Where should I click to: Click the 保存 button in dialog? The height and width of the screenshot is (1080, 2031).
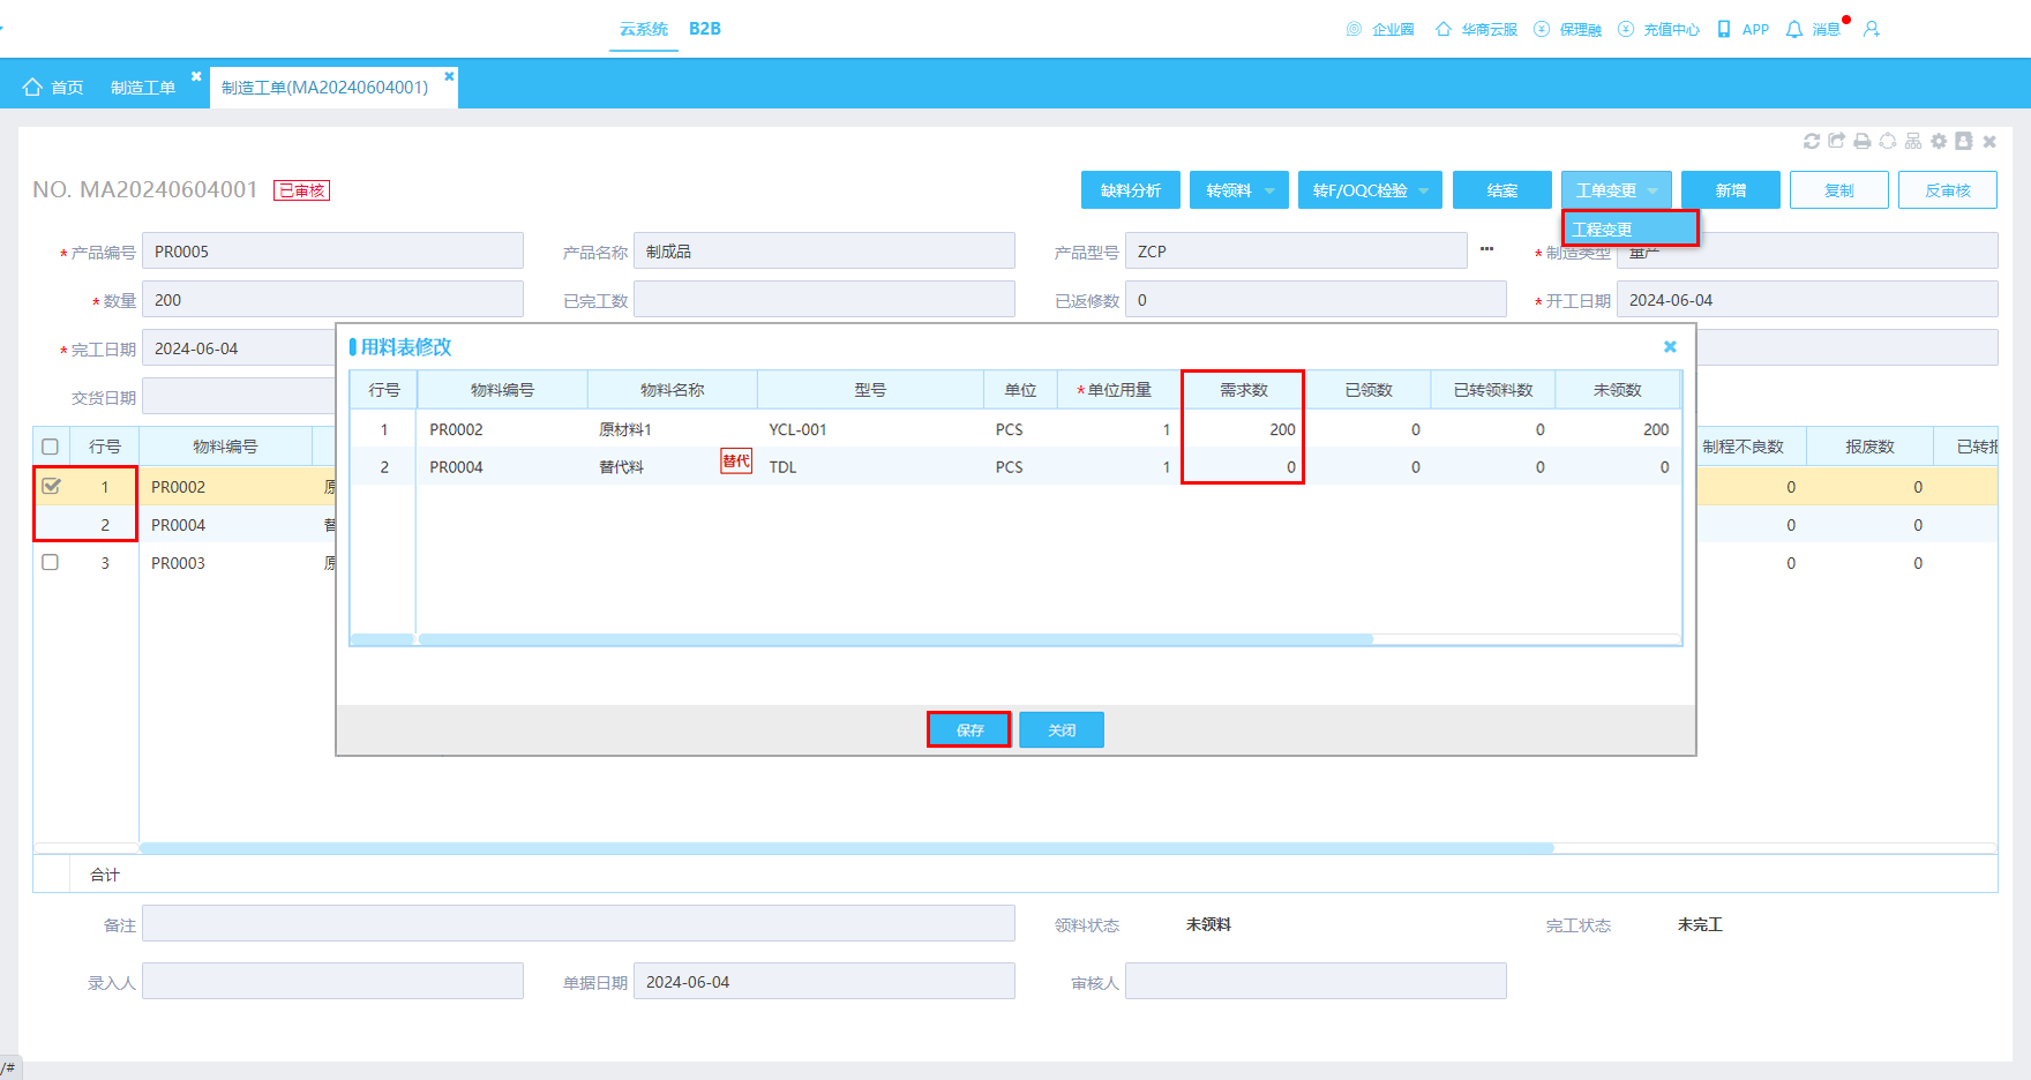[x=969, y=730]
